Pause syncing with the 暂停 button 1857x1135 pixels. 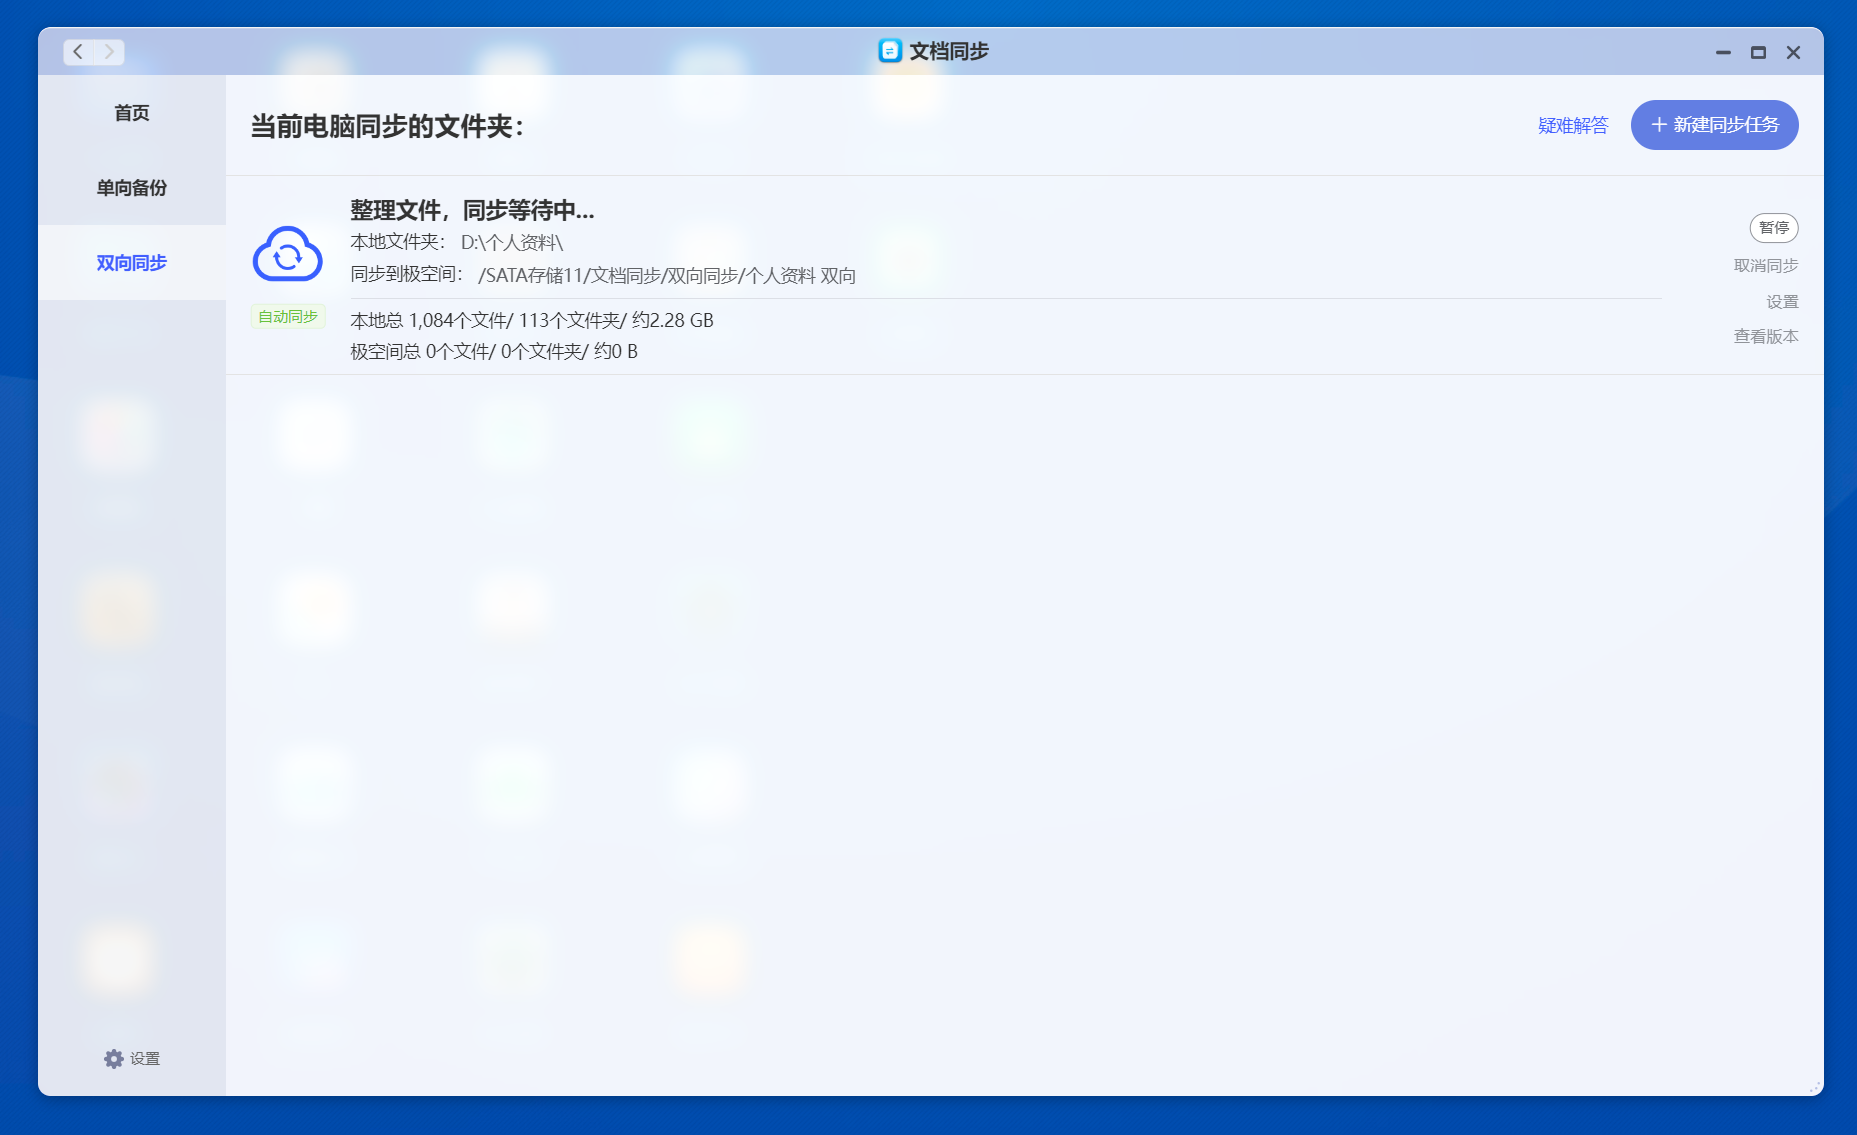coord(1774,228)
